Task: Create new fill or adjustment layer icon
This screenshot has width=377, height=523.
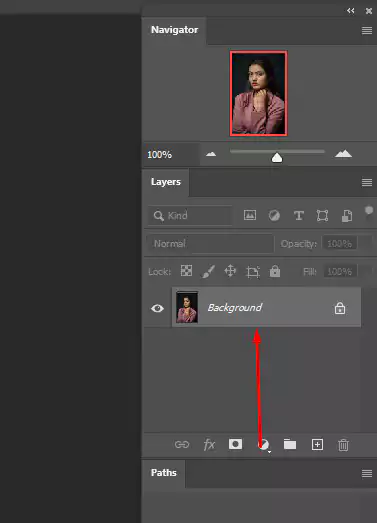Action: [264, 445]
